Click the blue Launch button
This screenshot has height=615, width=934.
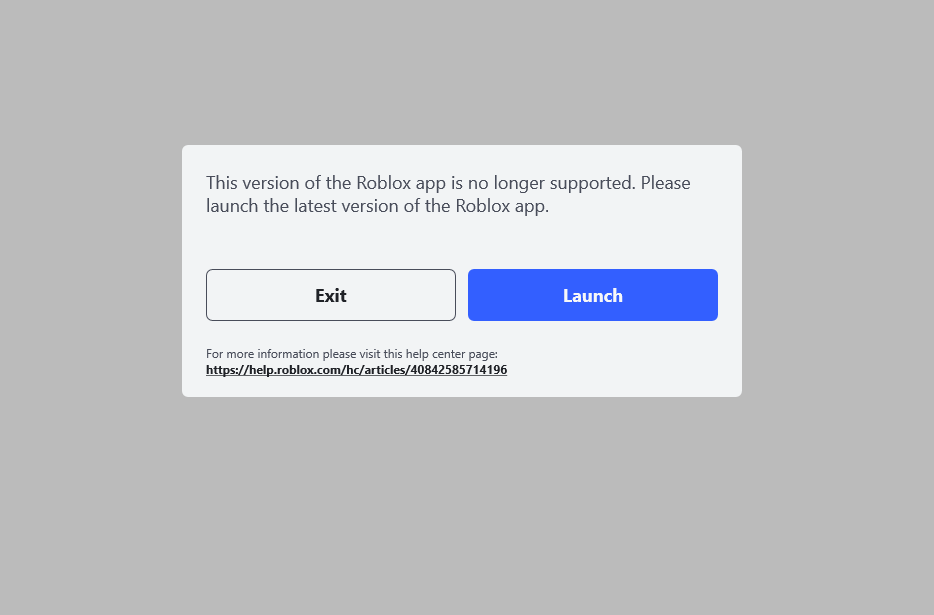[x=593, y=295]
